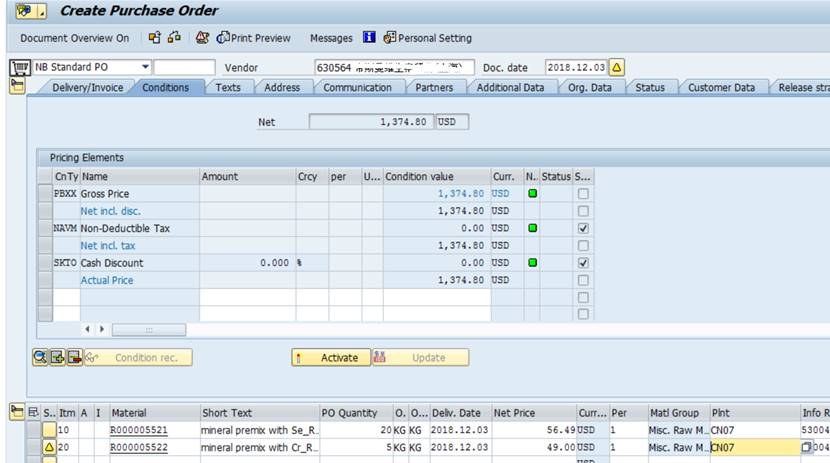Open Messages
Screen dimensions: 830x463
tap(331, 38)
